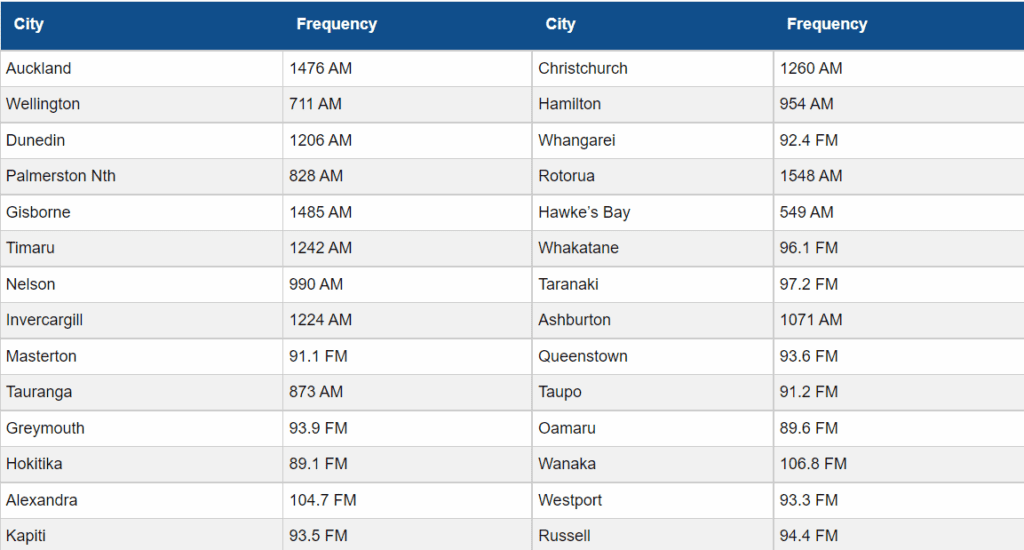Click the Auckland city cell

click(x=39, y=69)
